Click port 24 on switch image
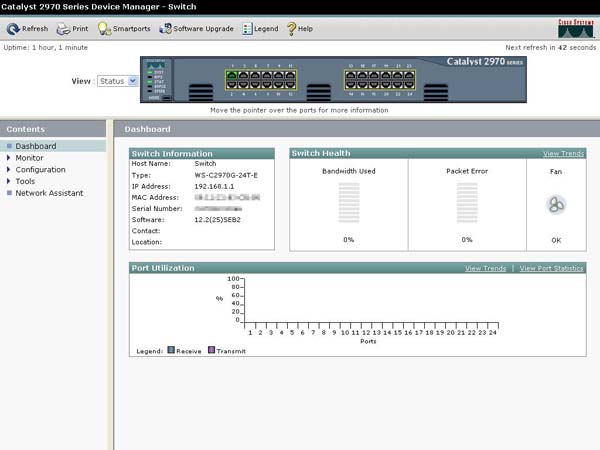The width and height of the screenshot is (600, 450). (x=409, y=84)
